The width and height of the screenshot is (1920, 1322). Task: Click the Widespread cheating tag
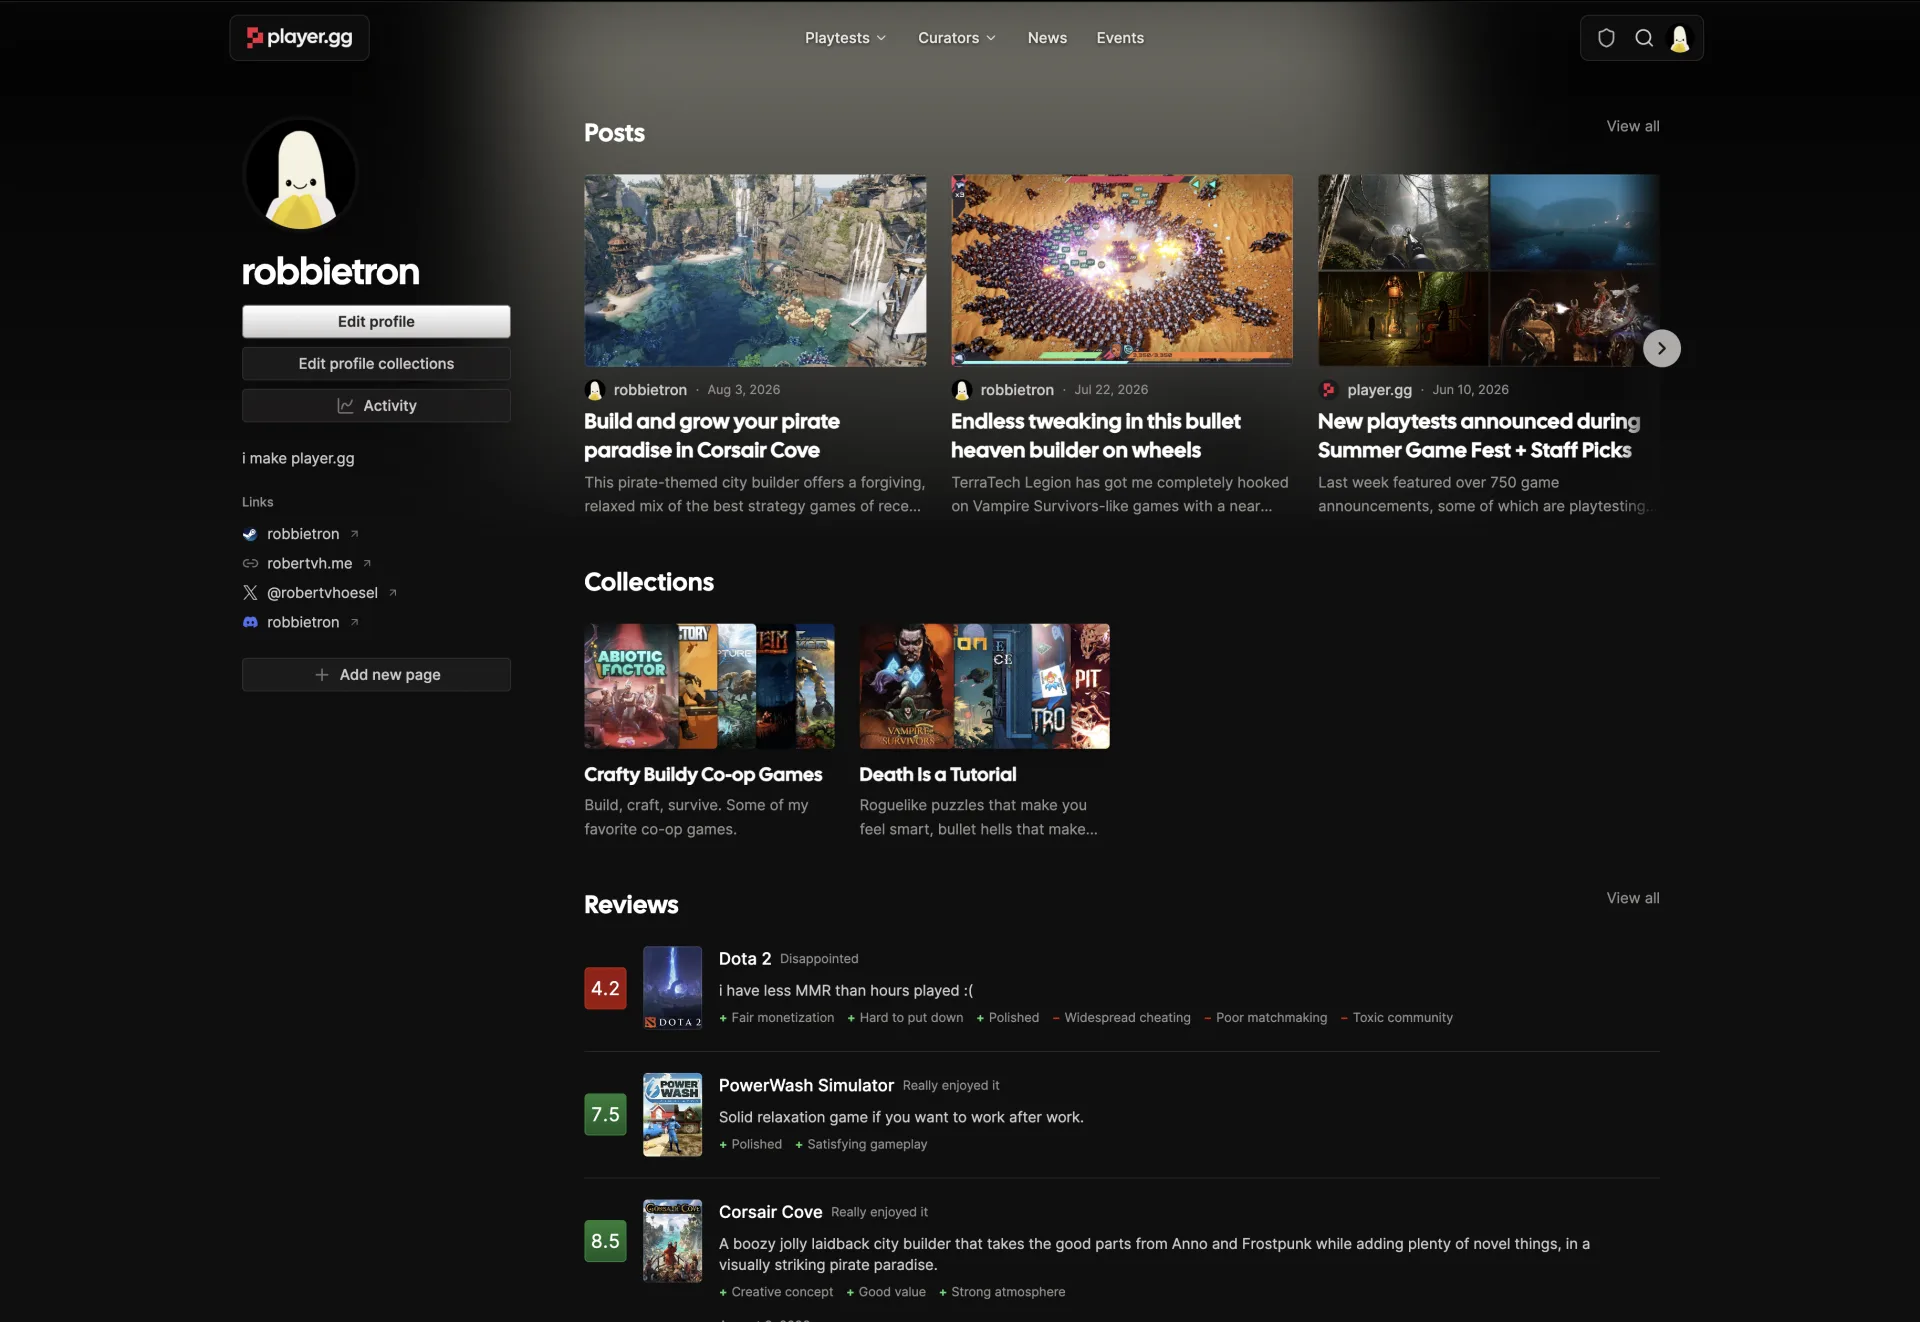[1121, 1018]
